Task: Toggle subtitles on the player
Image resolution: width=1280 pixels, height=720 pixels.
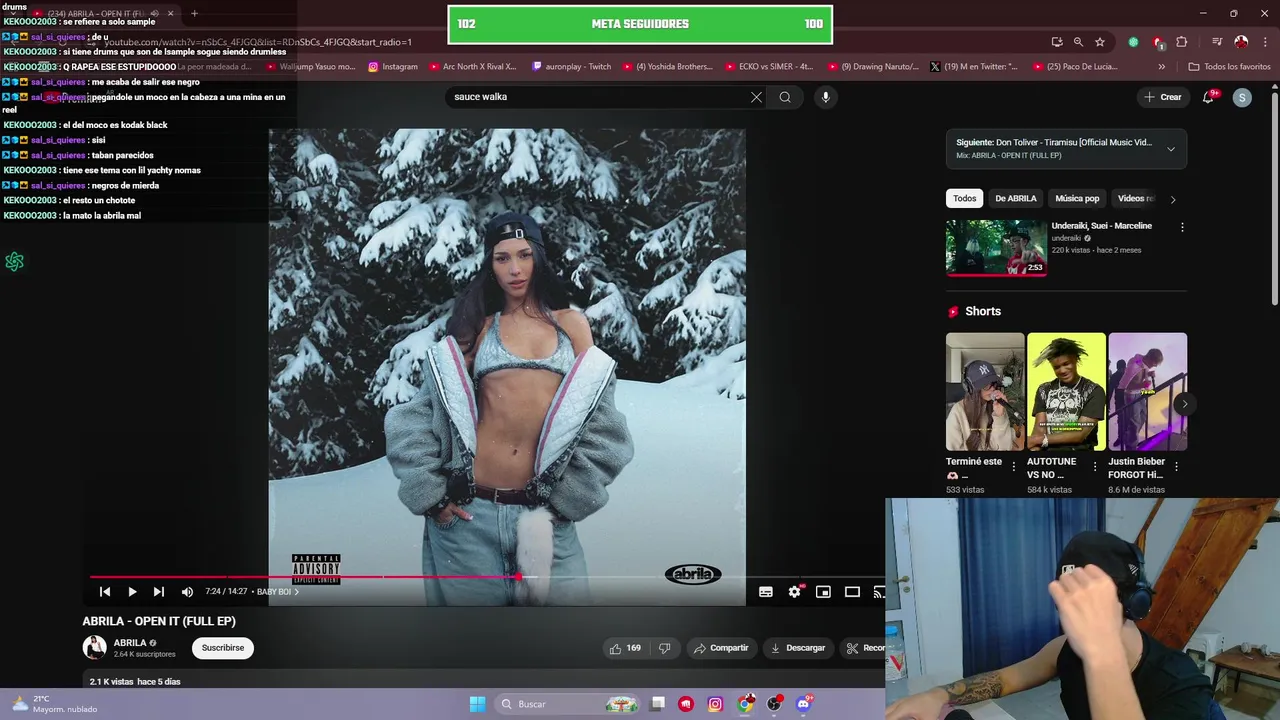Action: (x=766, y=592)
